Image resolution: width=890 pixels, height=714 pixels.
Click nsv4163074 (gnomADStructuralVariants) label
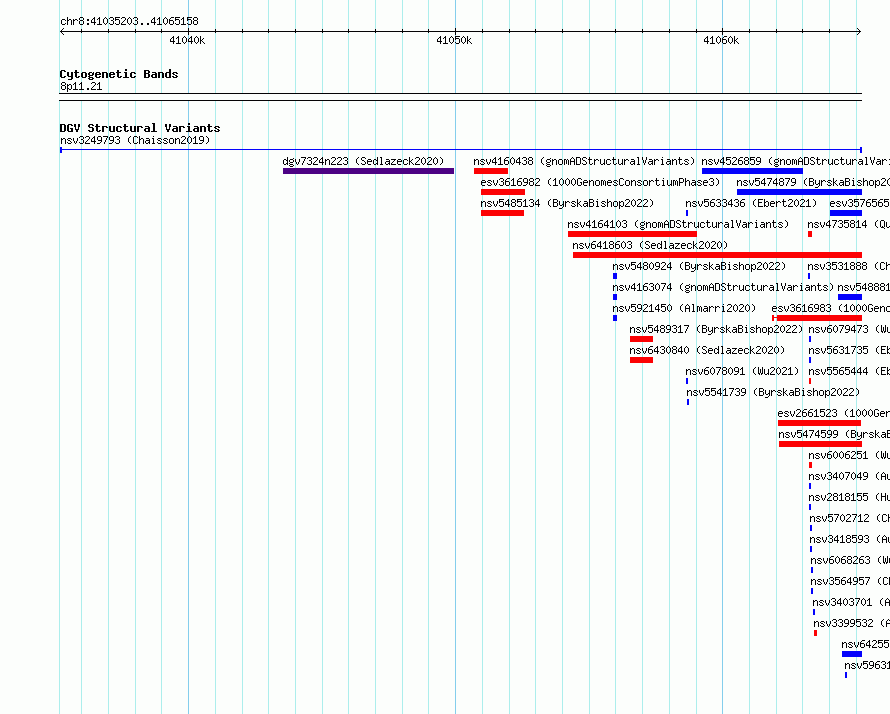click(x=723, y=287)
